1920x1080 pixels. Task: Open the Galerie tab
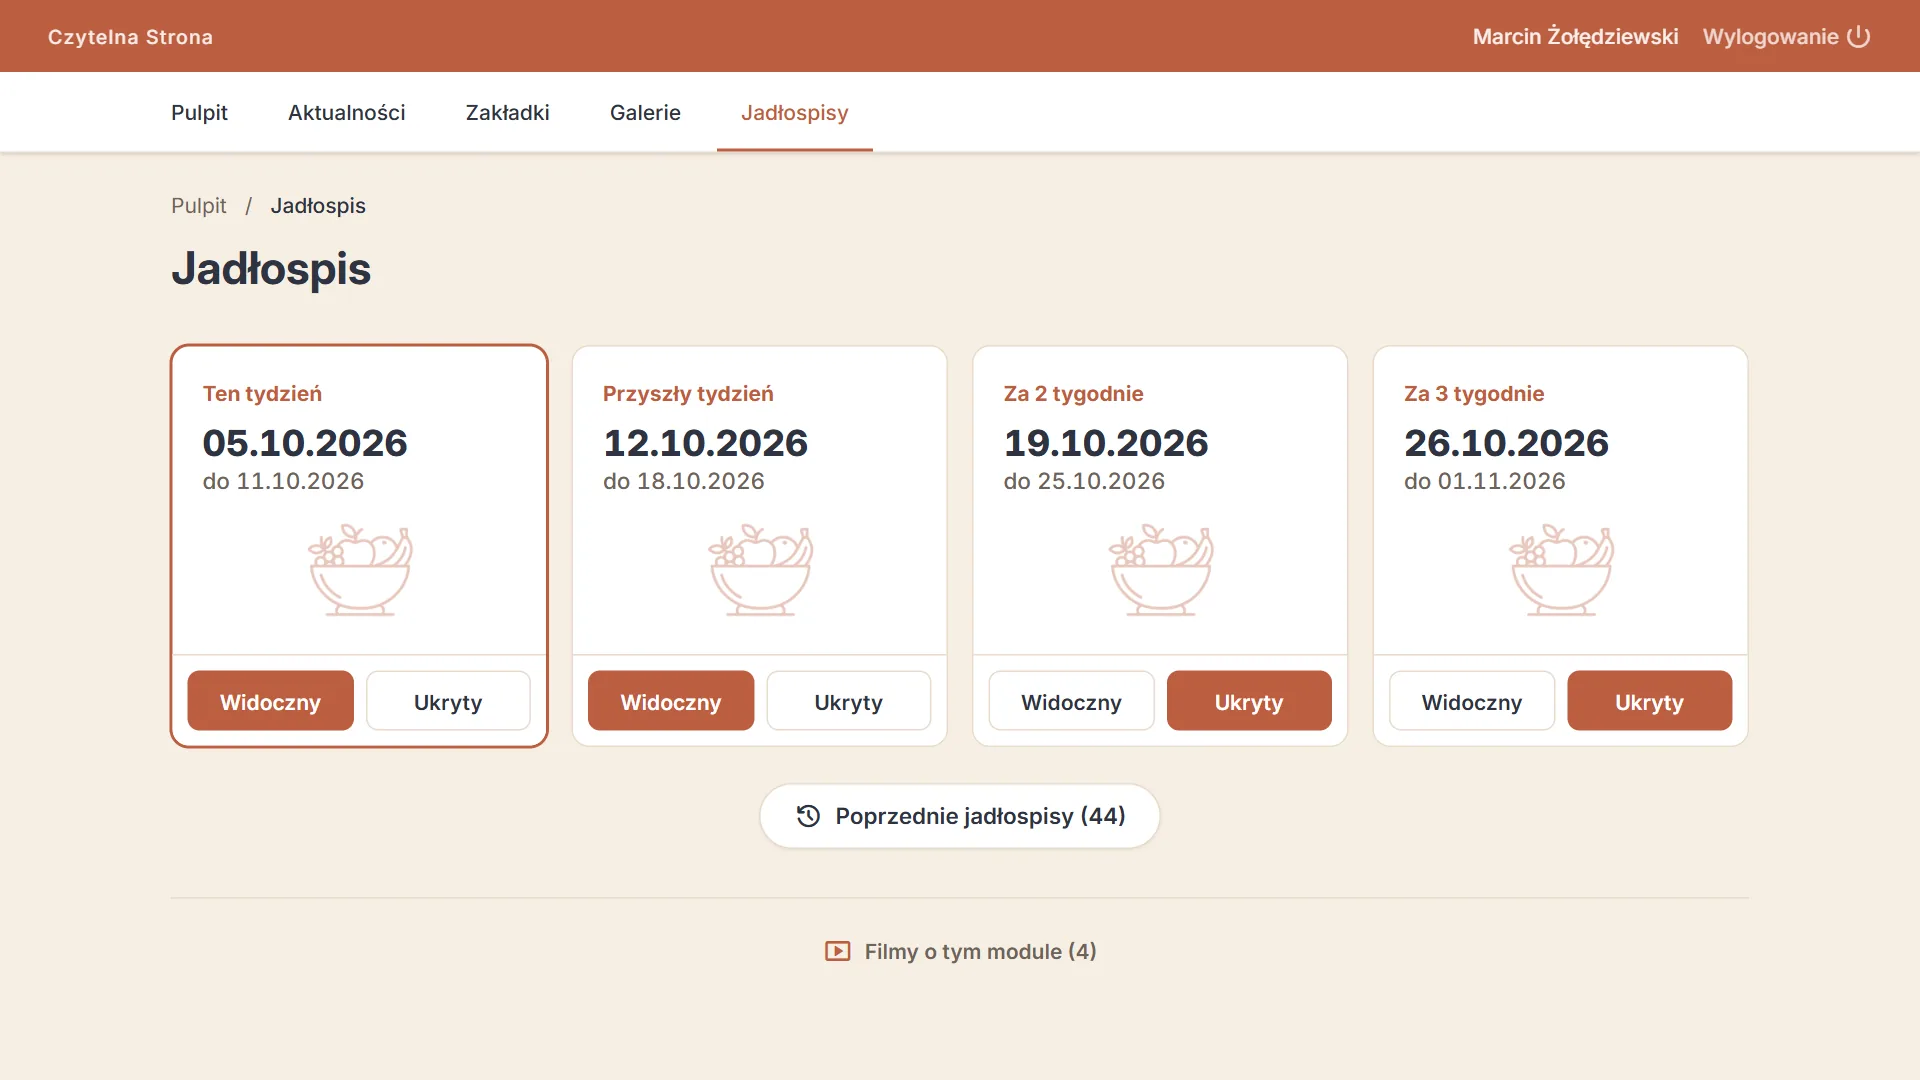pos(645,112)
